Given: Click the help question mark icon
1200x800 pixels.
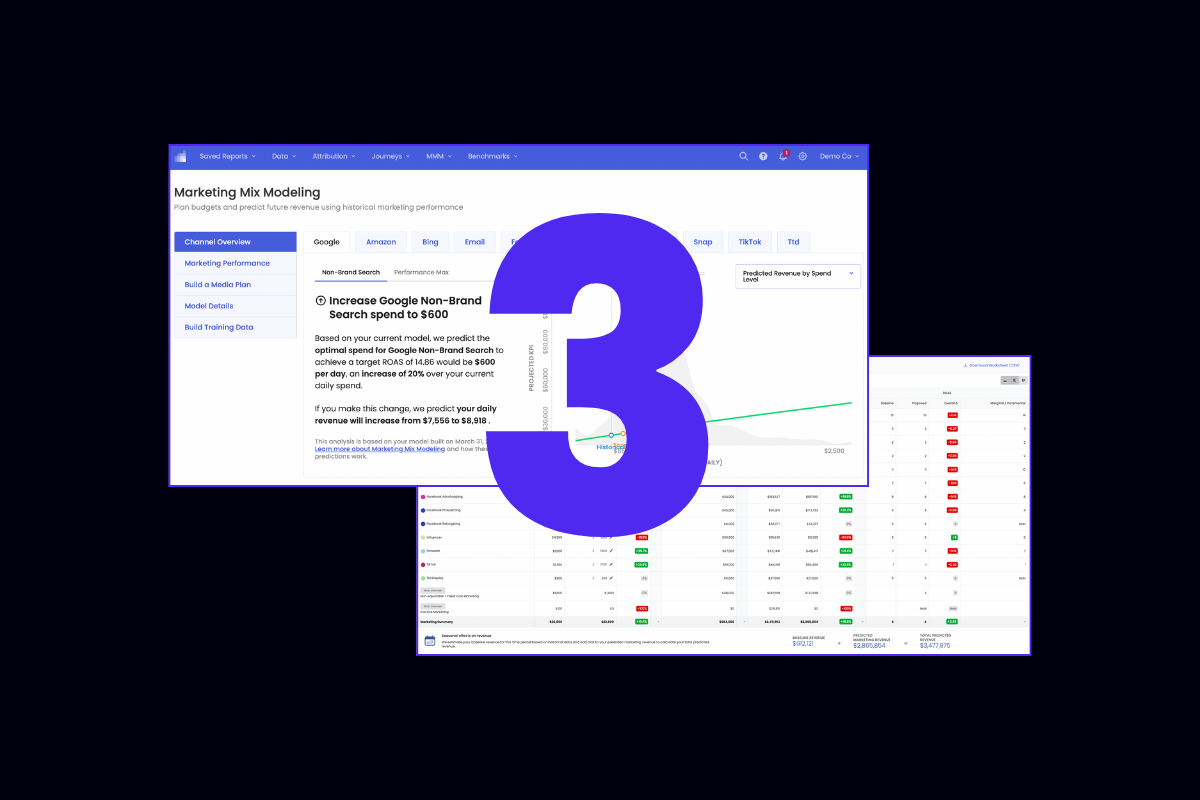Looking at the screenshot, I should tap(763, 156).
